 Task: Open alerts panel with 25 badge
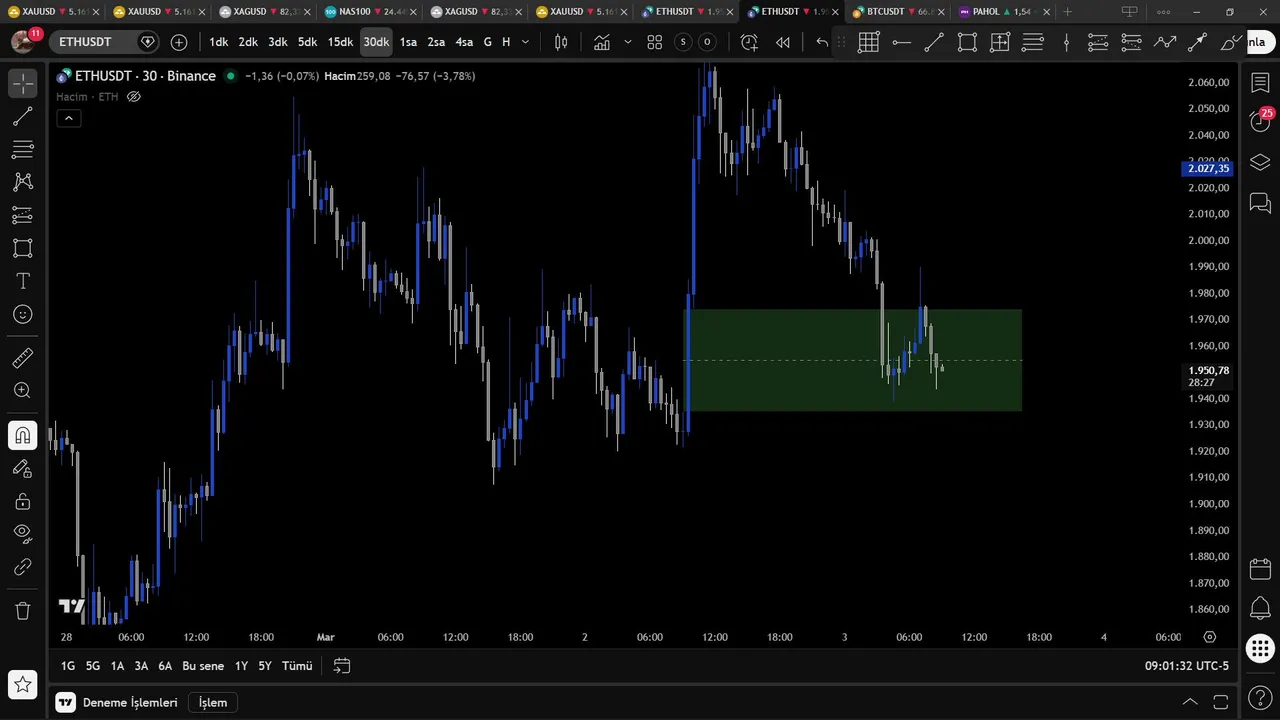[x=1260, y=121]
